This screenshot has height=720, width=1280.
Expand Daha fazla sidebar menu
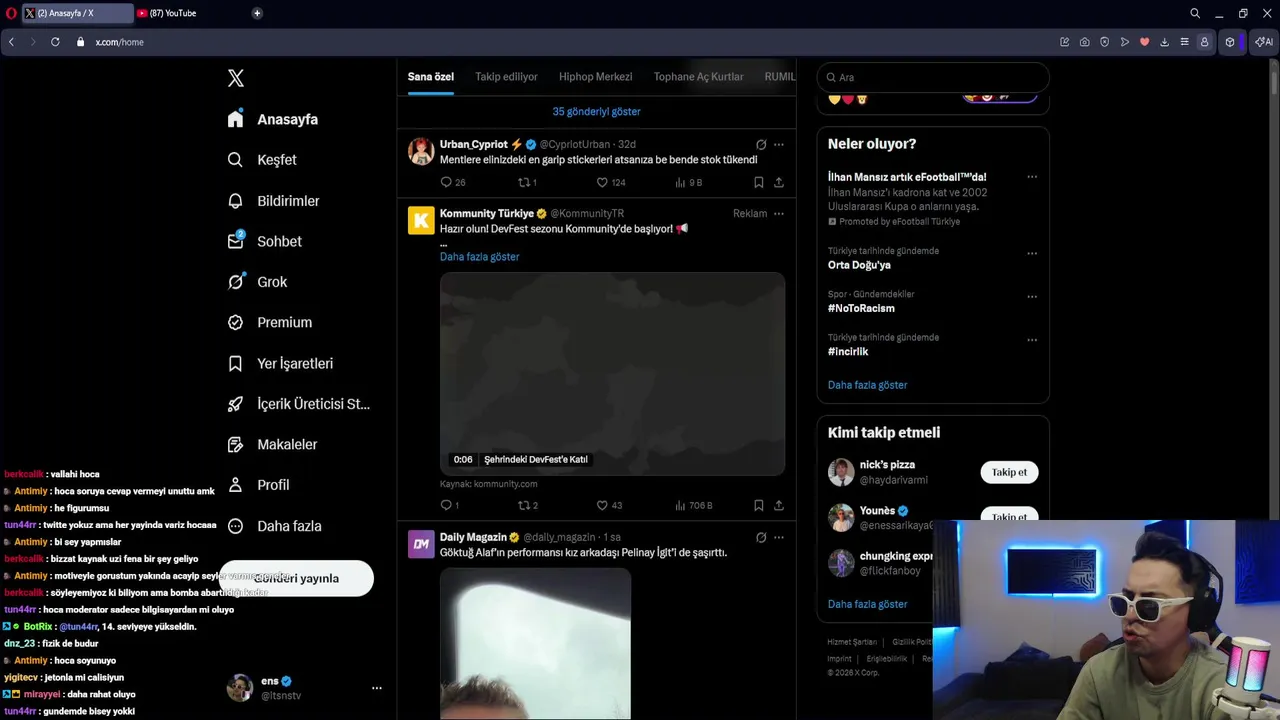point(274,526)
